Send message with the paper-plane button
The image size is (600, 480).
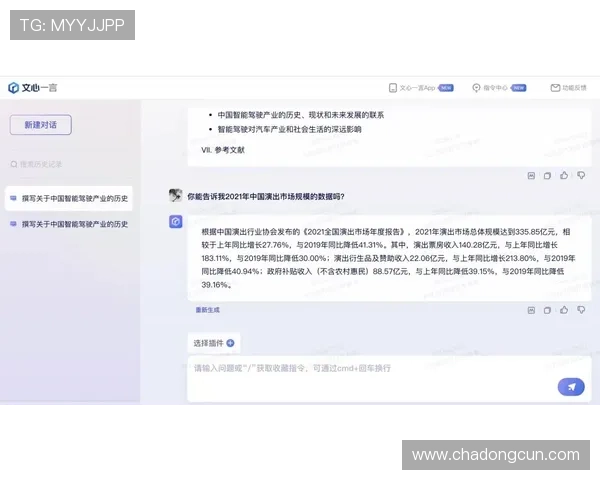571,387
